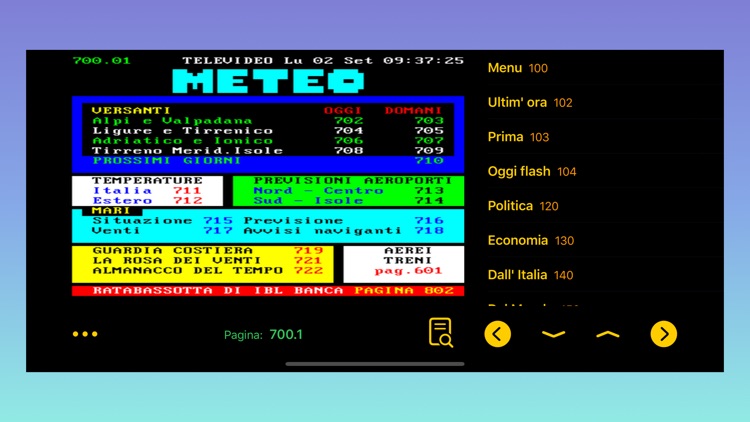Click the VERSANTI heading

coord(131,111)
